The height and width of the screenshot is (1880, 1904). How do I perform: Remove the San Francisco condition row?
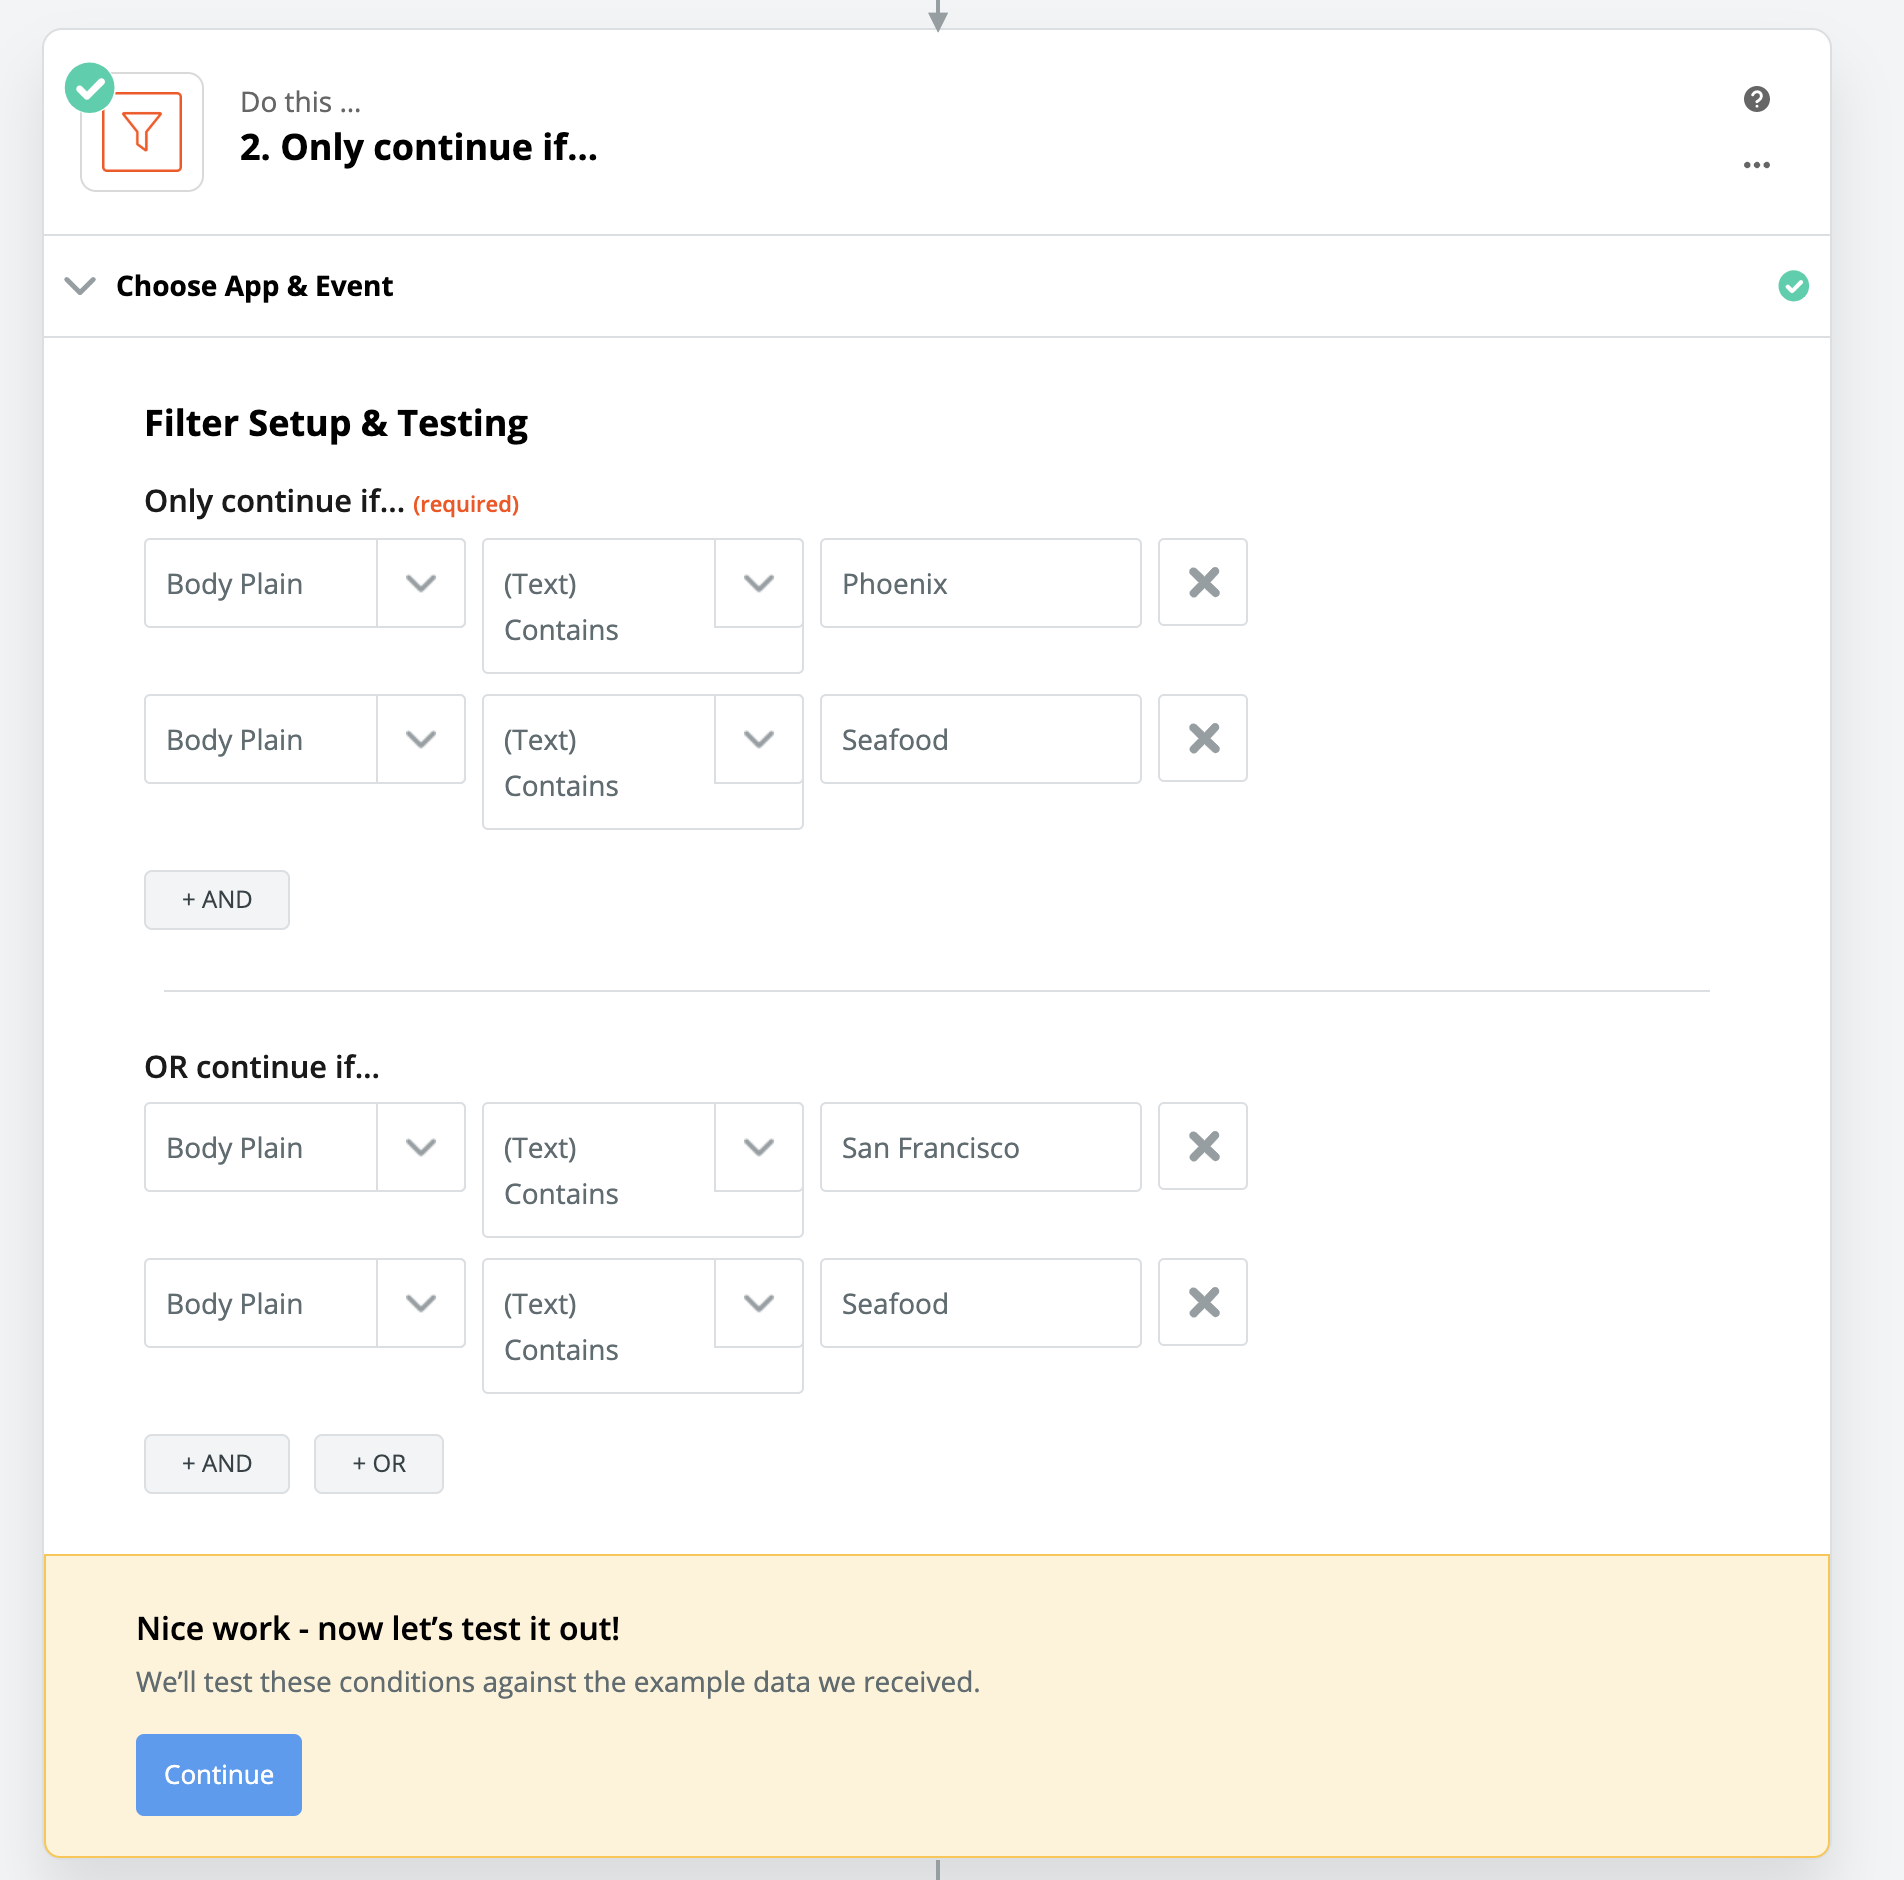pos(1203,1147)
